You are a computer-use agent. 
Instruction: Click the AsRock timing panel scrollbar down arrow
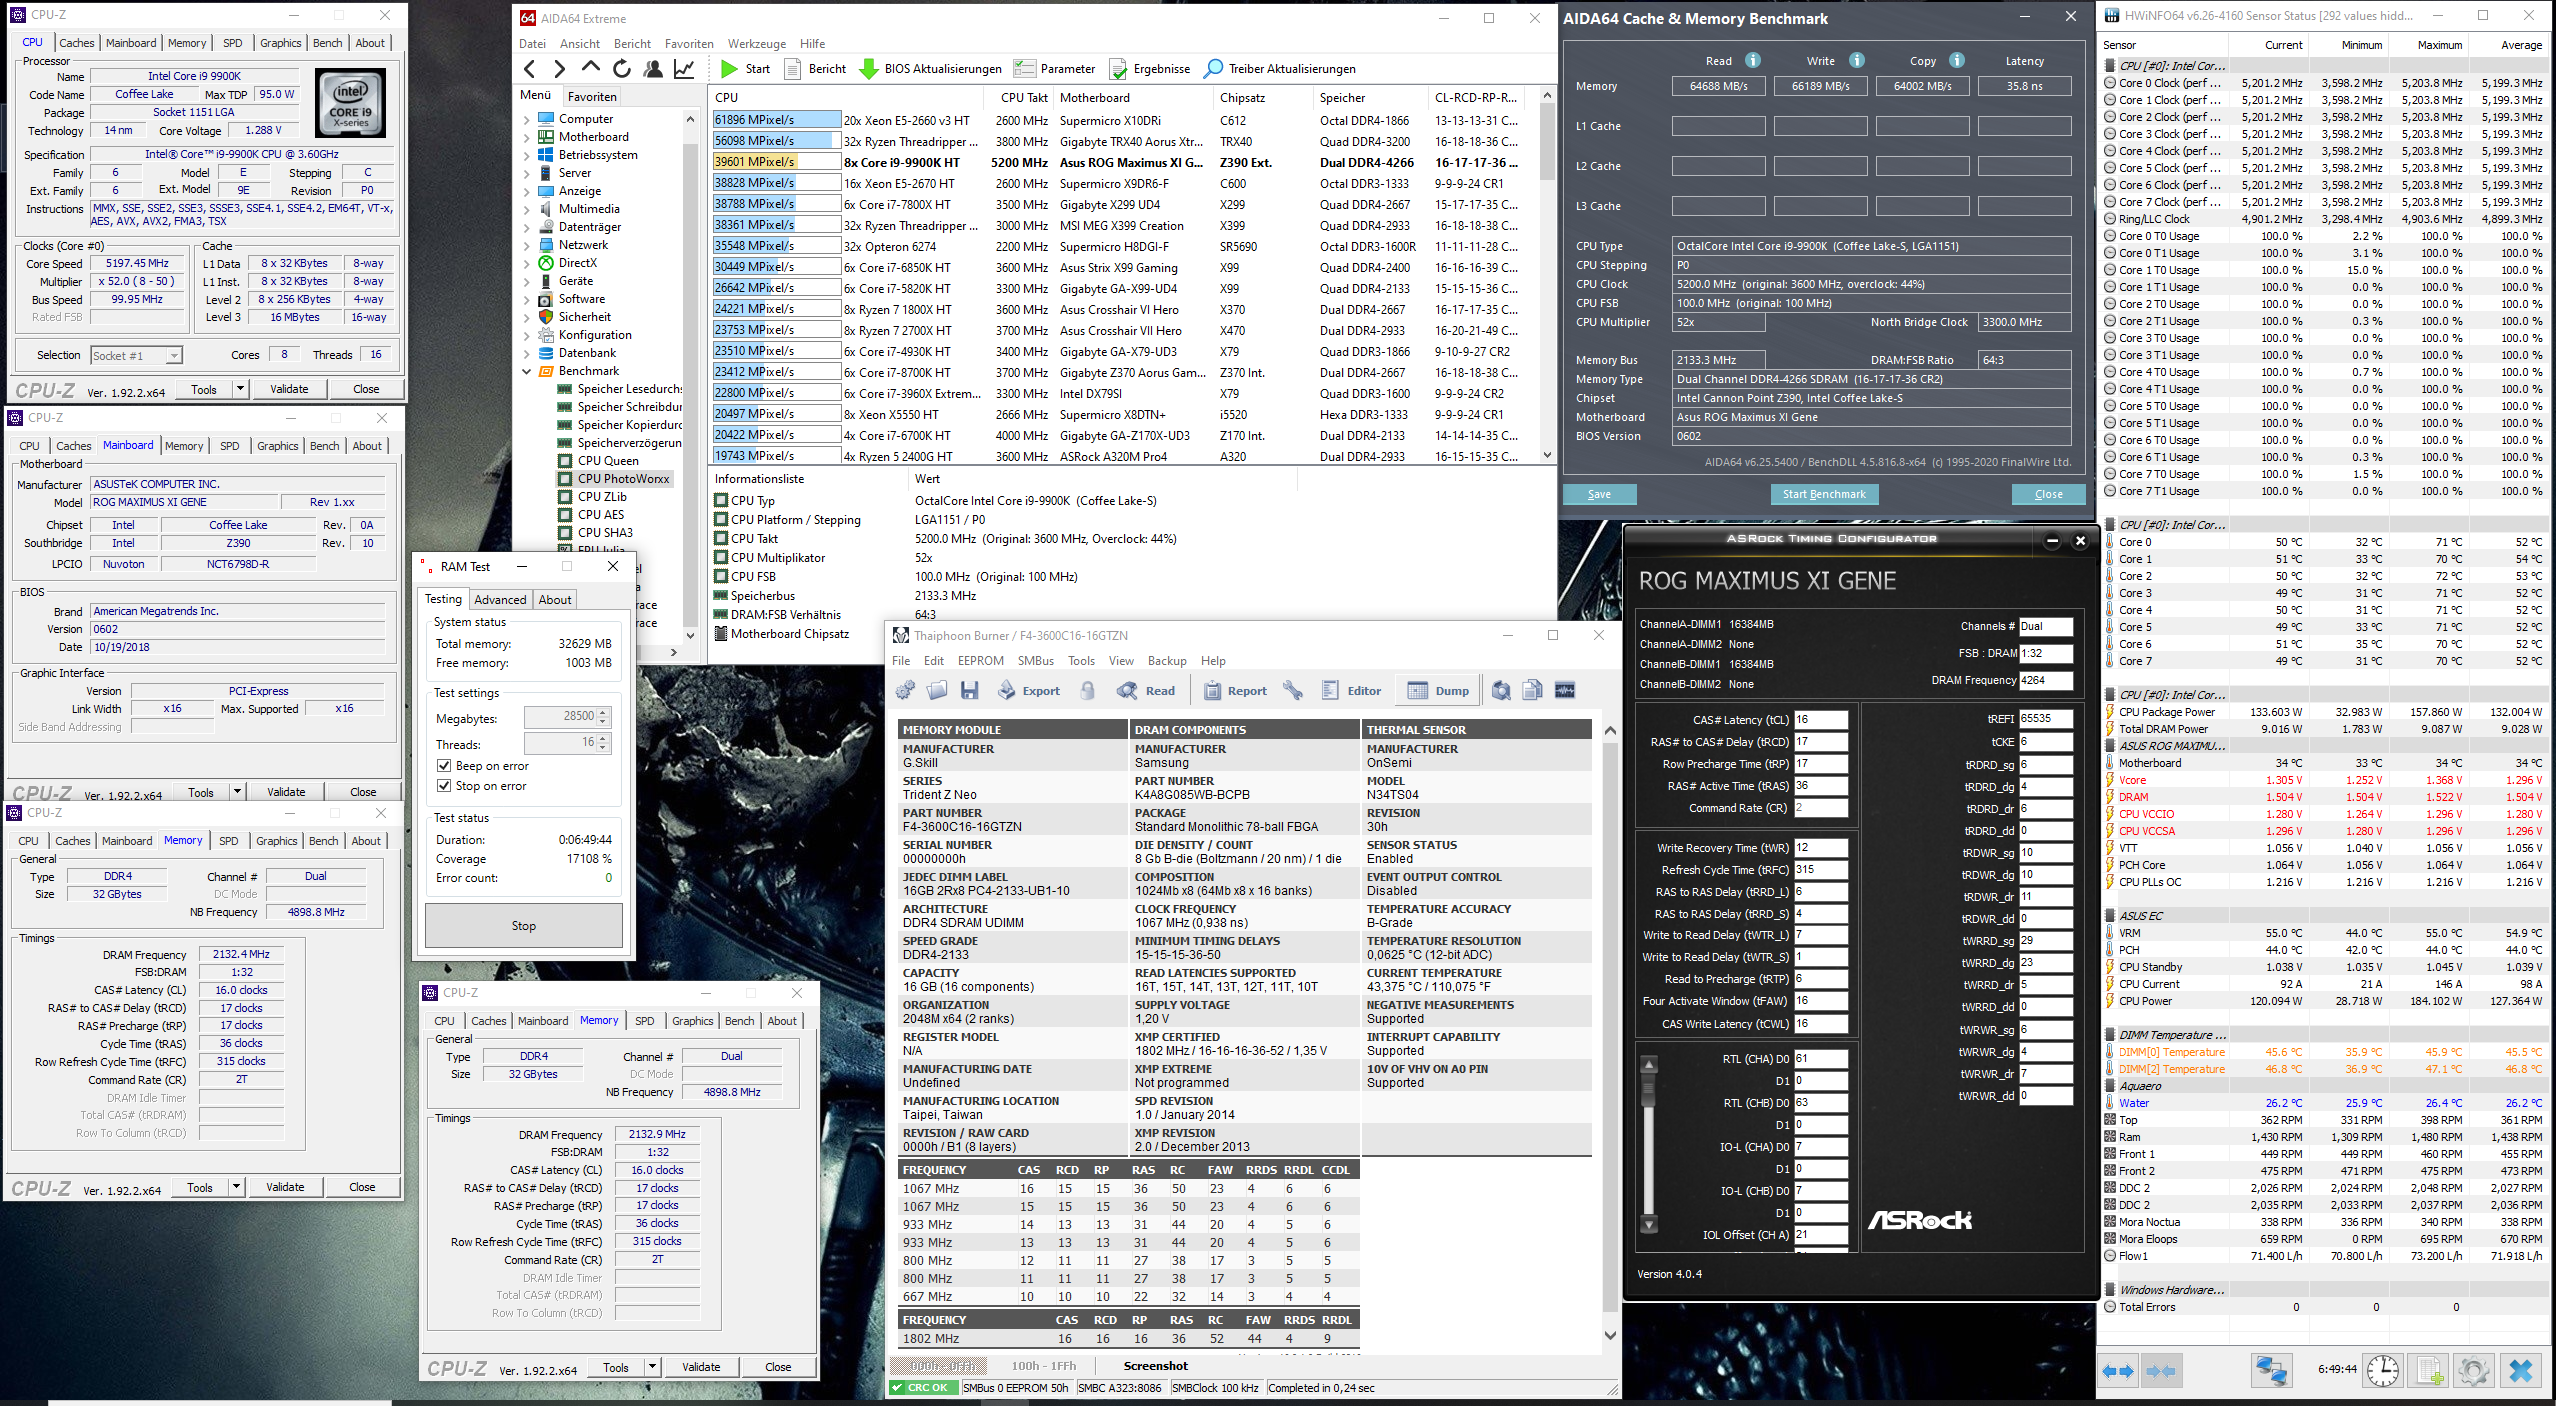click(1649, 1224)
